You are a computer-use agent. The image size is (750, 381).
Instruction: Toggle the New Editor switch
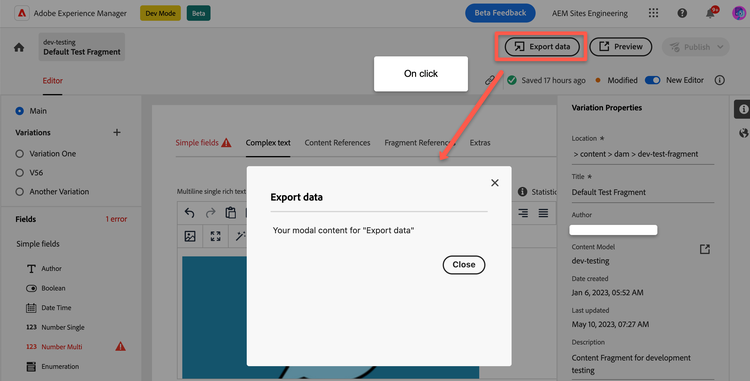(x=652, y=80)
